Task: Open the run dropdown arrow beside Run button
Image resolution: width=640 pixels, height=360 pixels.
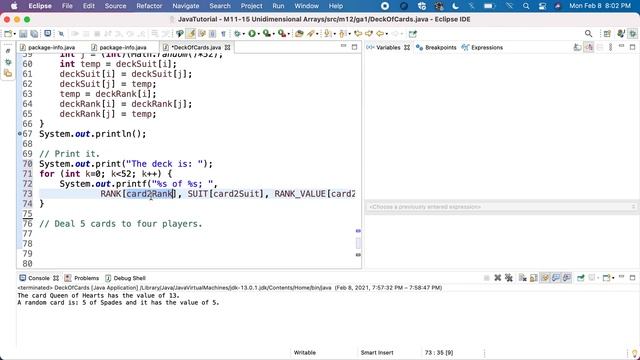Action: click(x=259, y=34)
